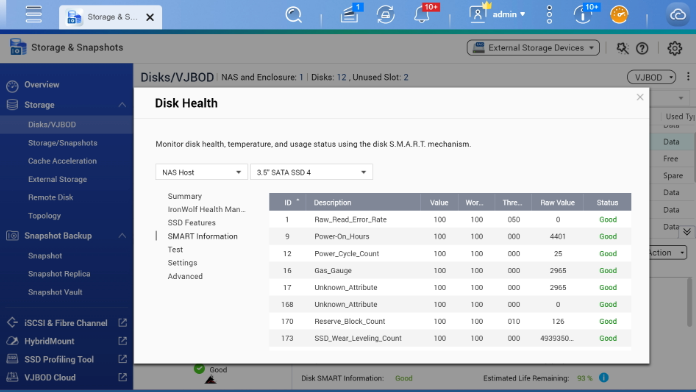Open the NAS Host dropdown
The image size is (696, 392).
click(x=202, y=172)
